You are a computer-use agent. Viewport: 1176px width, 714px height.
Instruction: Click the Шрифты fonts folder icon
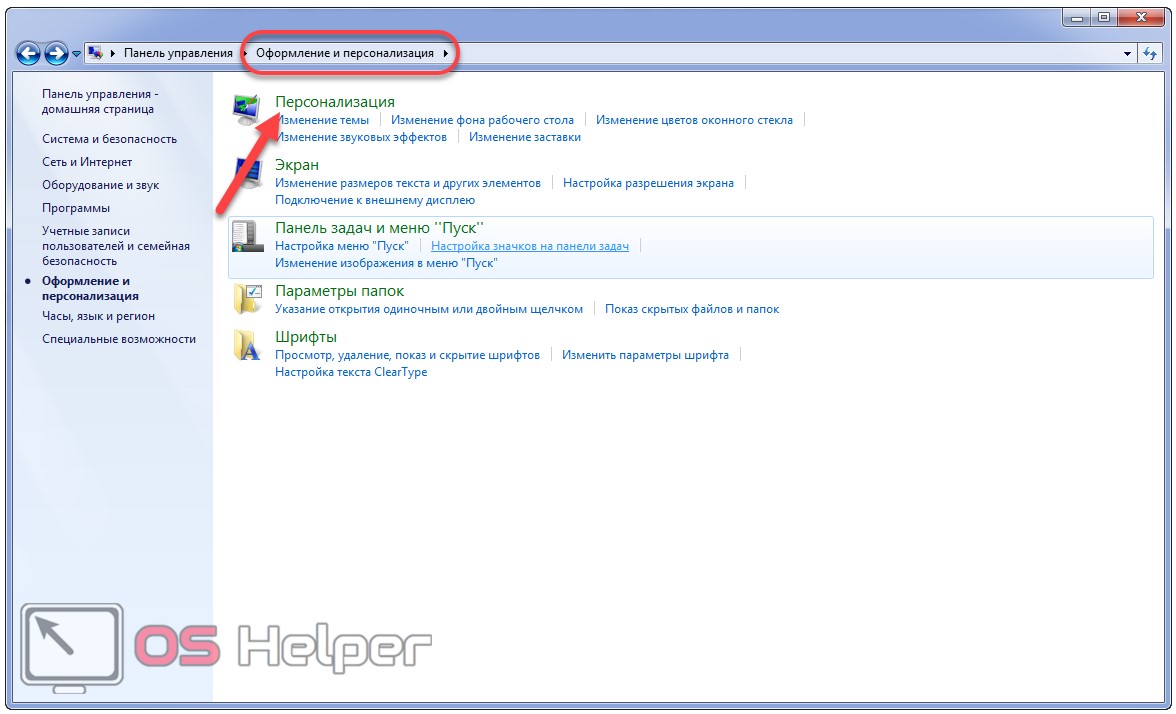[246, 345]
